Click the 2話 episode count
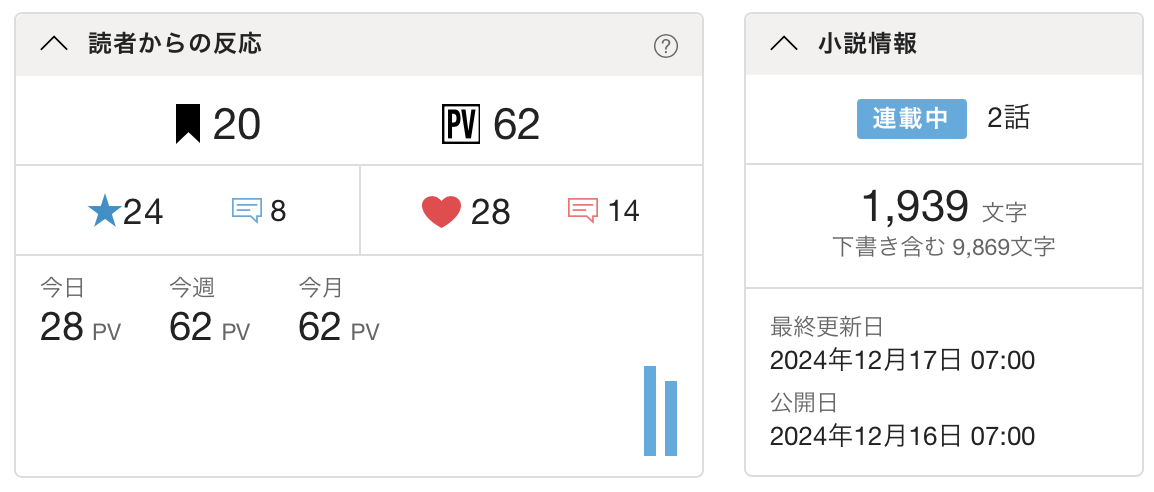 click(x=1008, y=119)
